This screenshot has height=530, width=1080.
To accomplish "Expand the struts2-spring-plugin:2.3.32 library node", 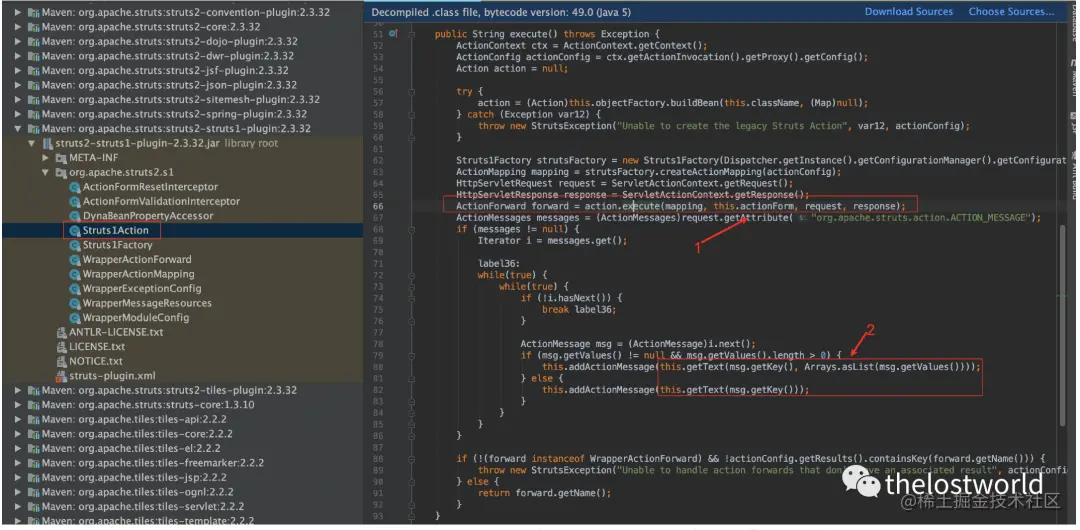I will coord(18,114).
